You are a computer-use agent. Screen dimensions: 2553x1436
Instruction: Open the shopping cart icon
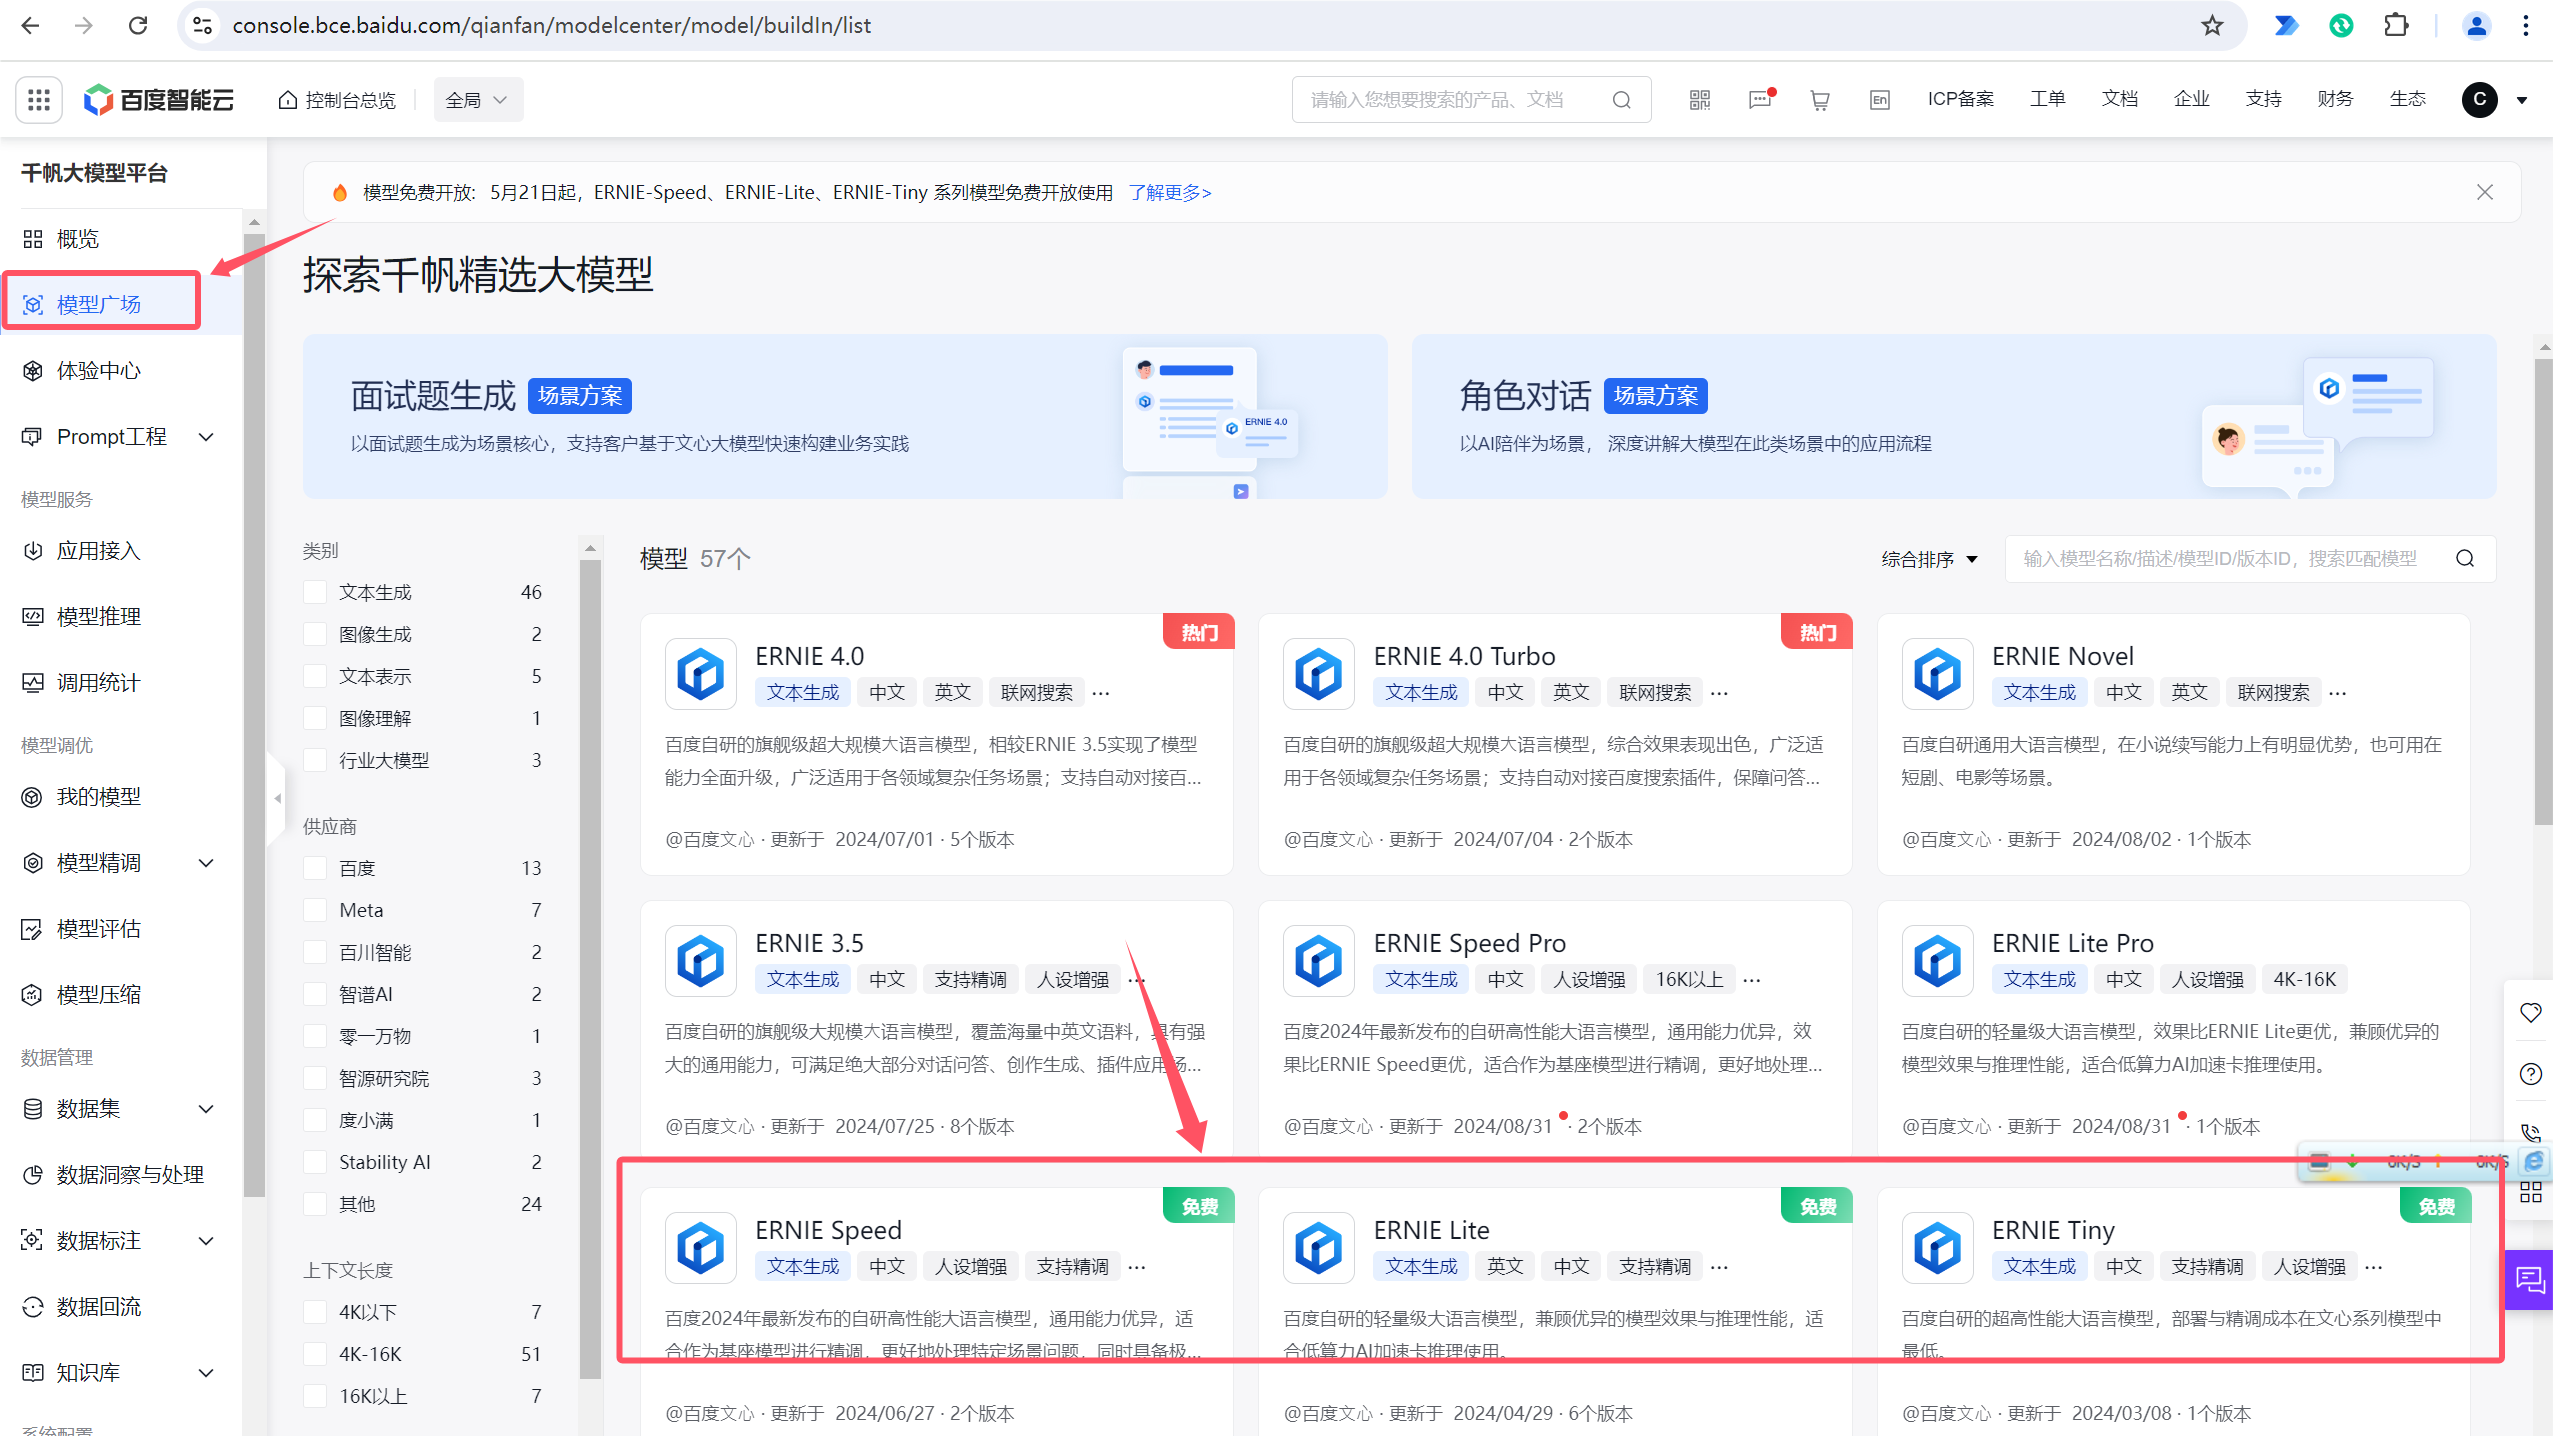[1820, 100]
